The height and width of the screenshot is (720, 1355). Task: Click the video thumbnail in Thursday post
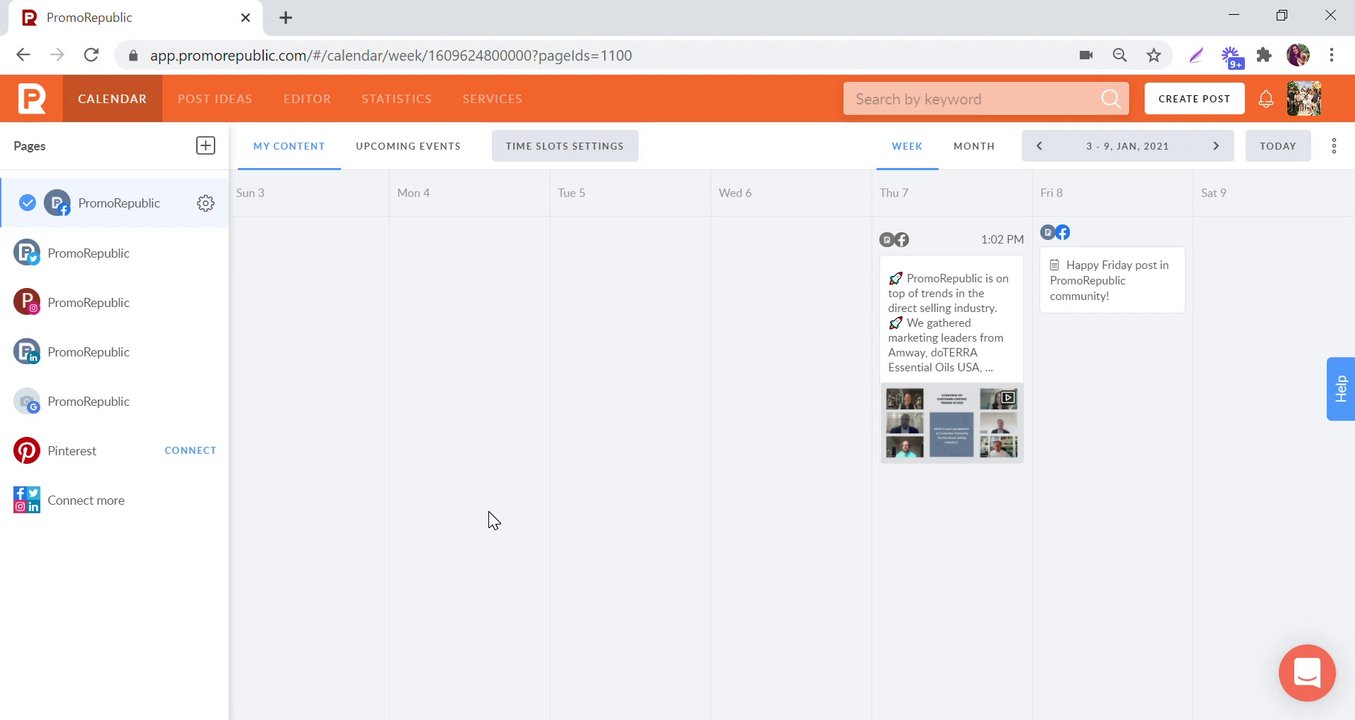click(x=952, y=423)
